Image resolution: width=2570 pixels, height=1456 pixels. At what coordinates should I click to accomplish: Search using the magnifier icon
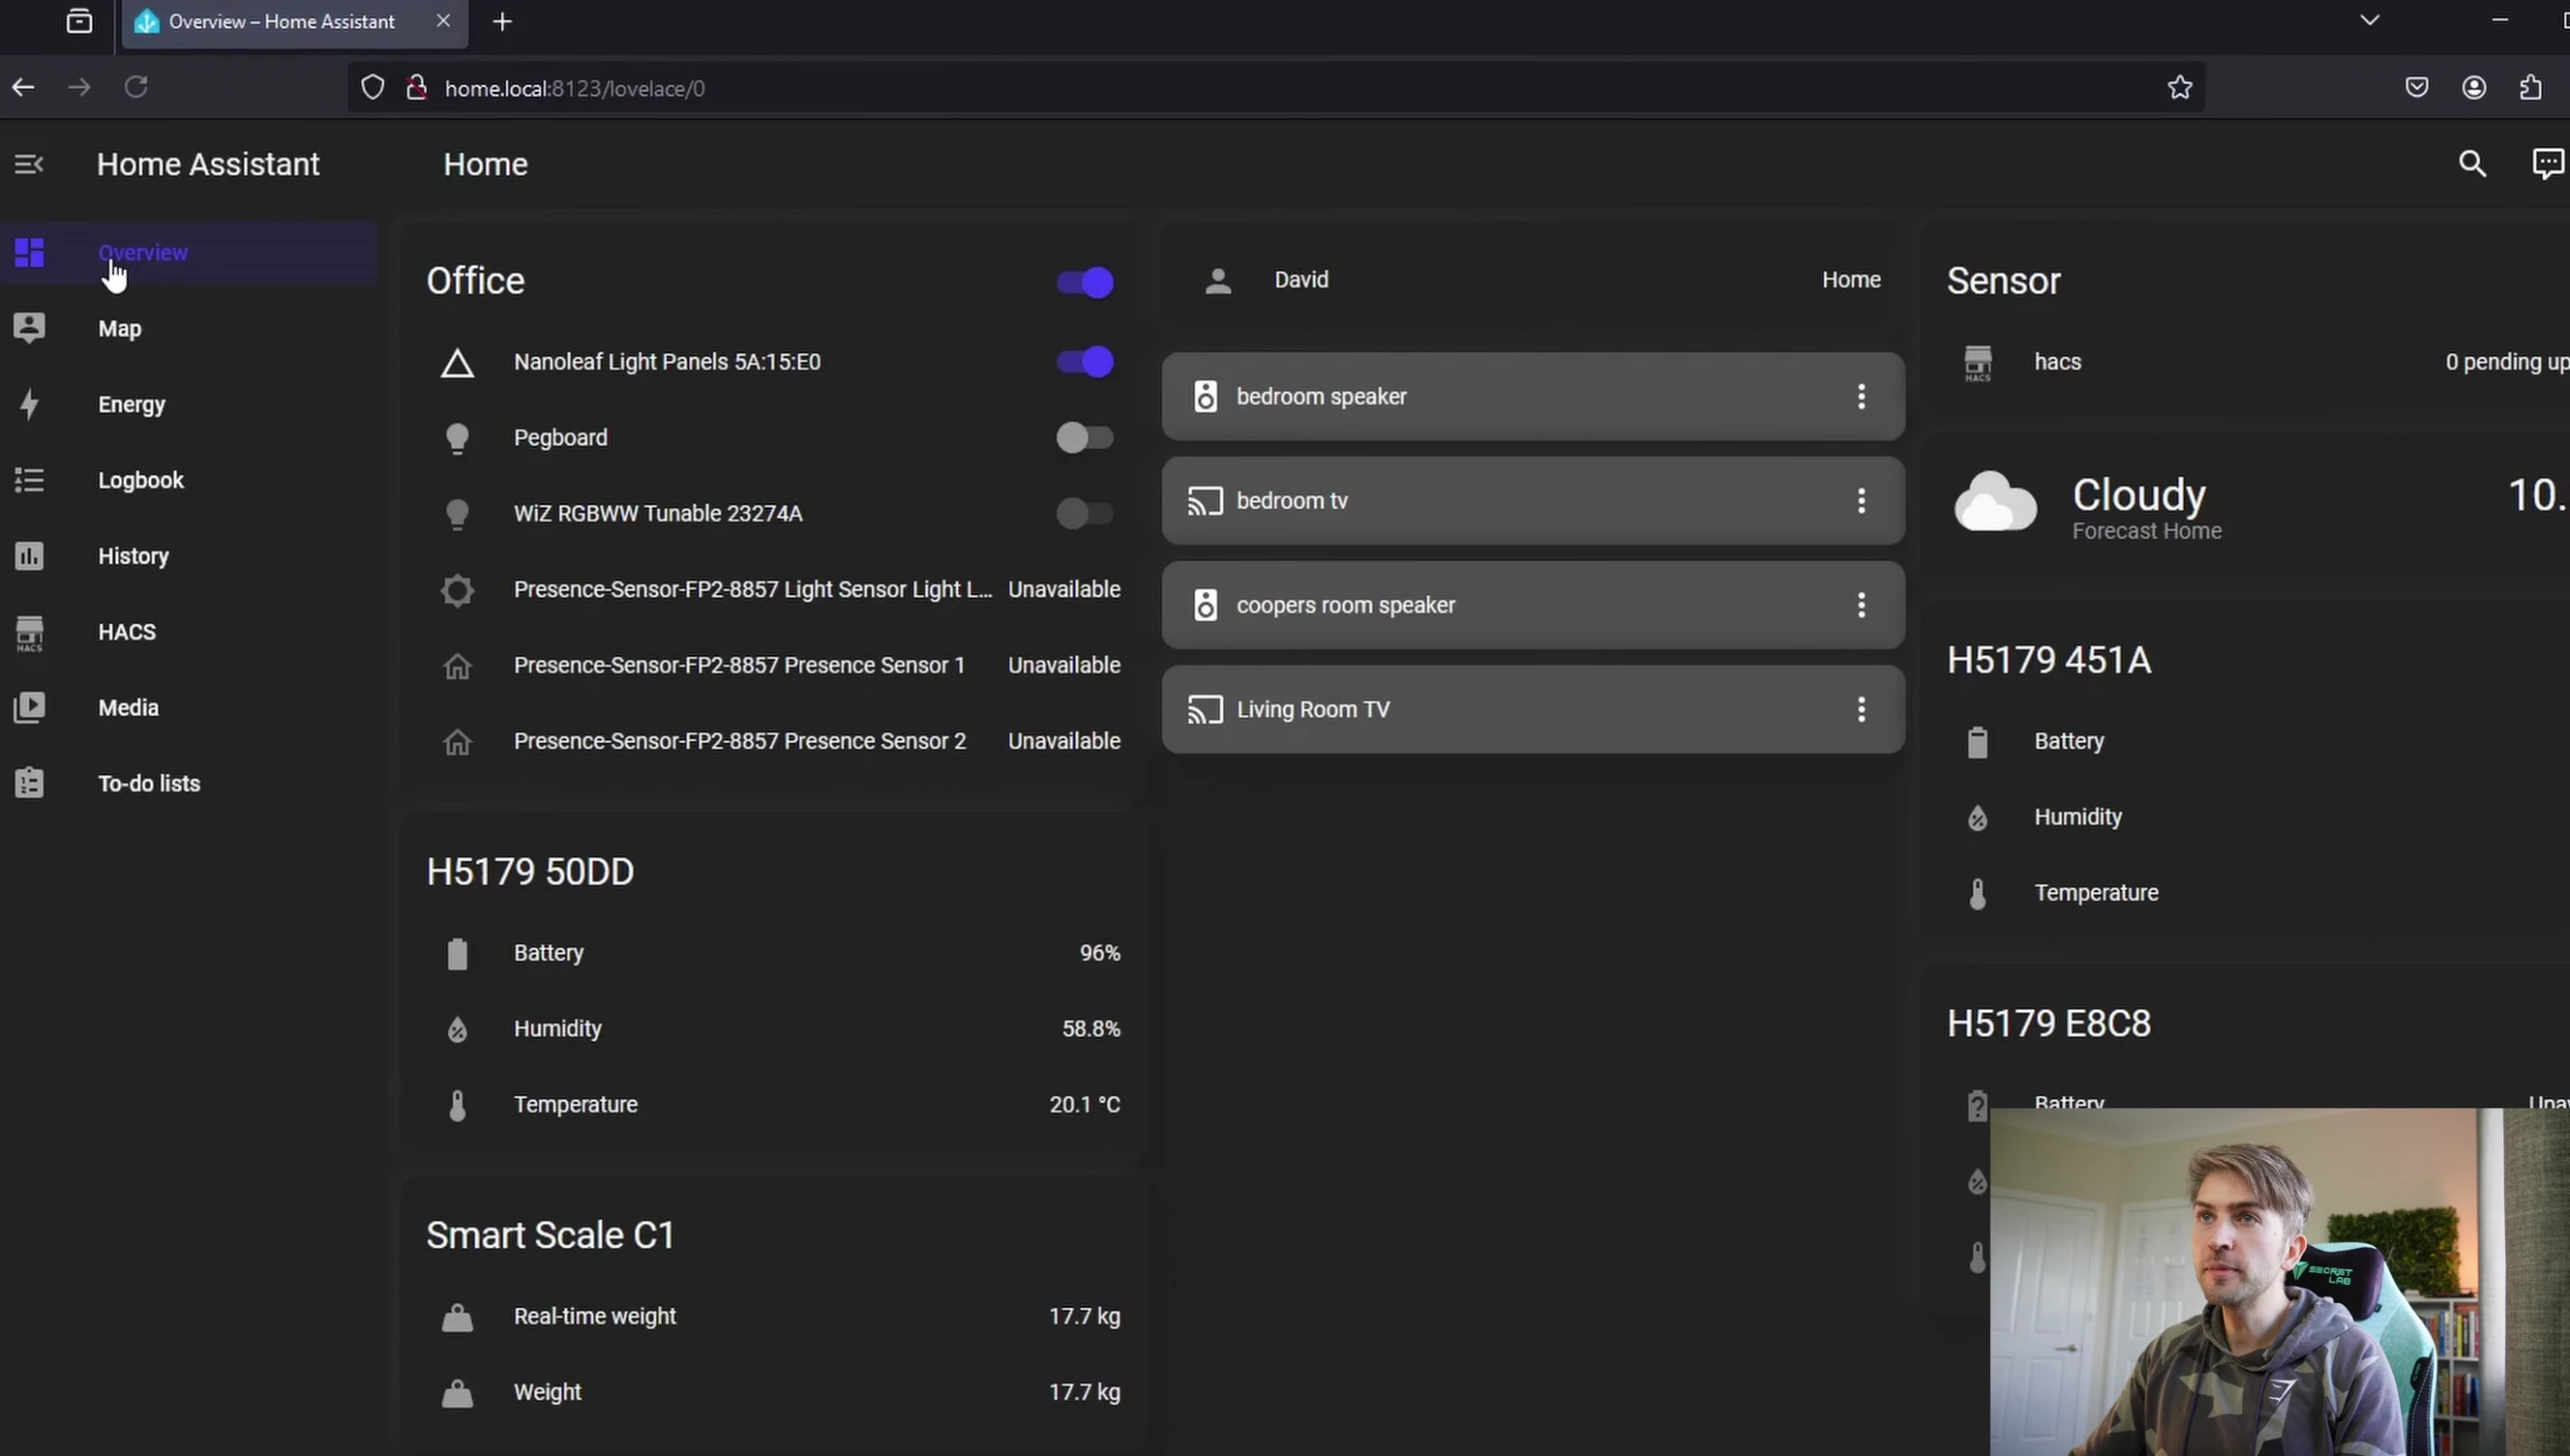pyautogui.click(x=2472, y=164)
